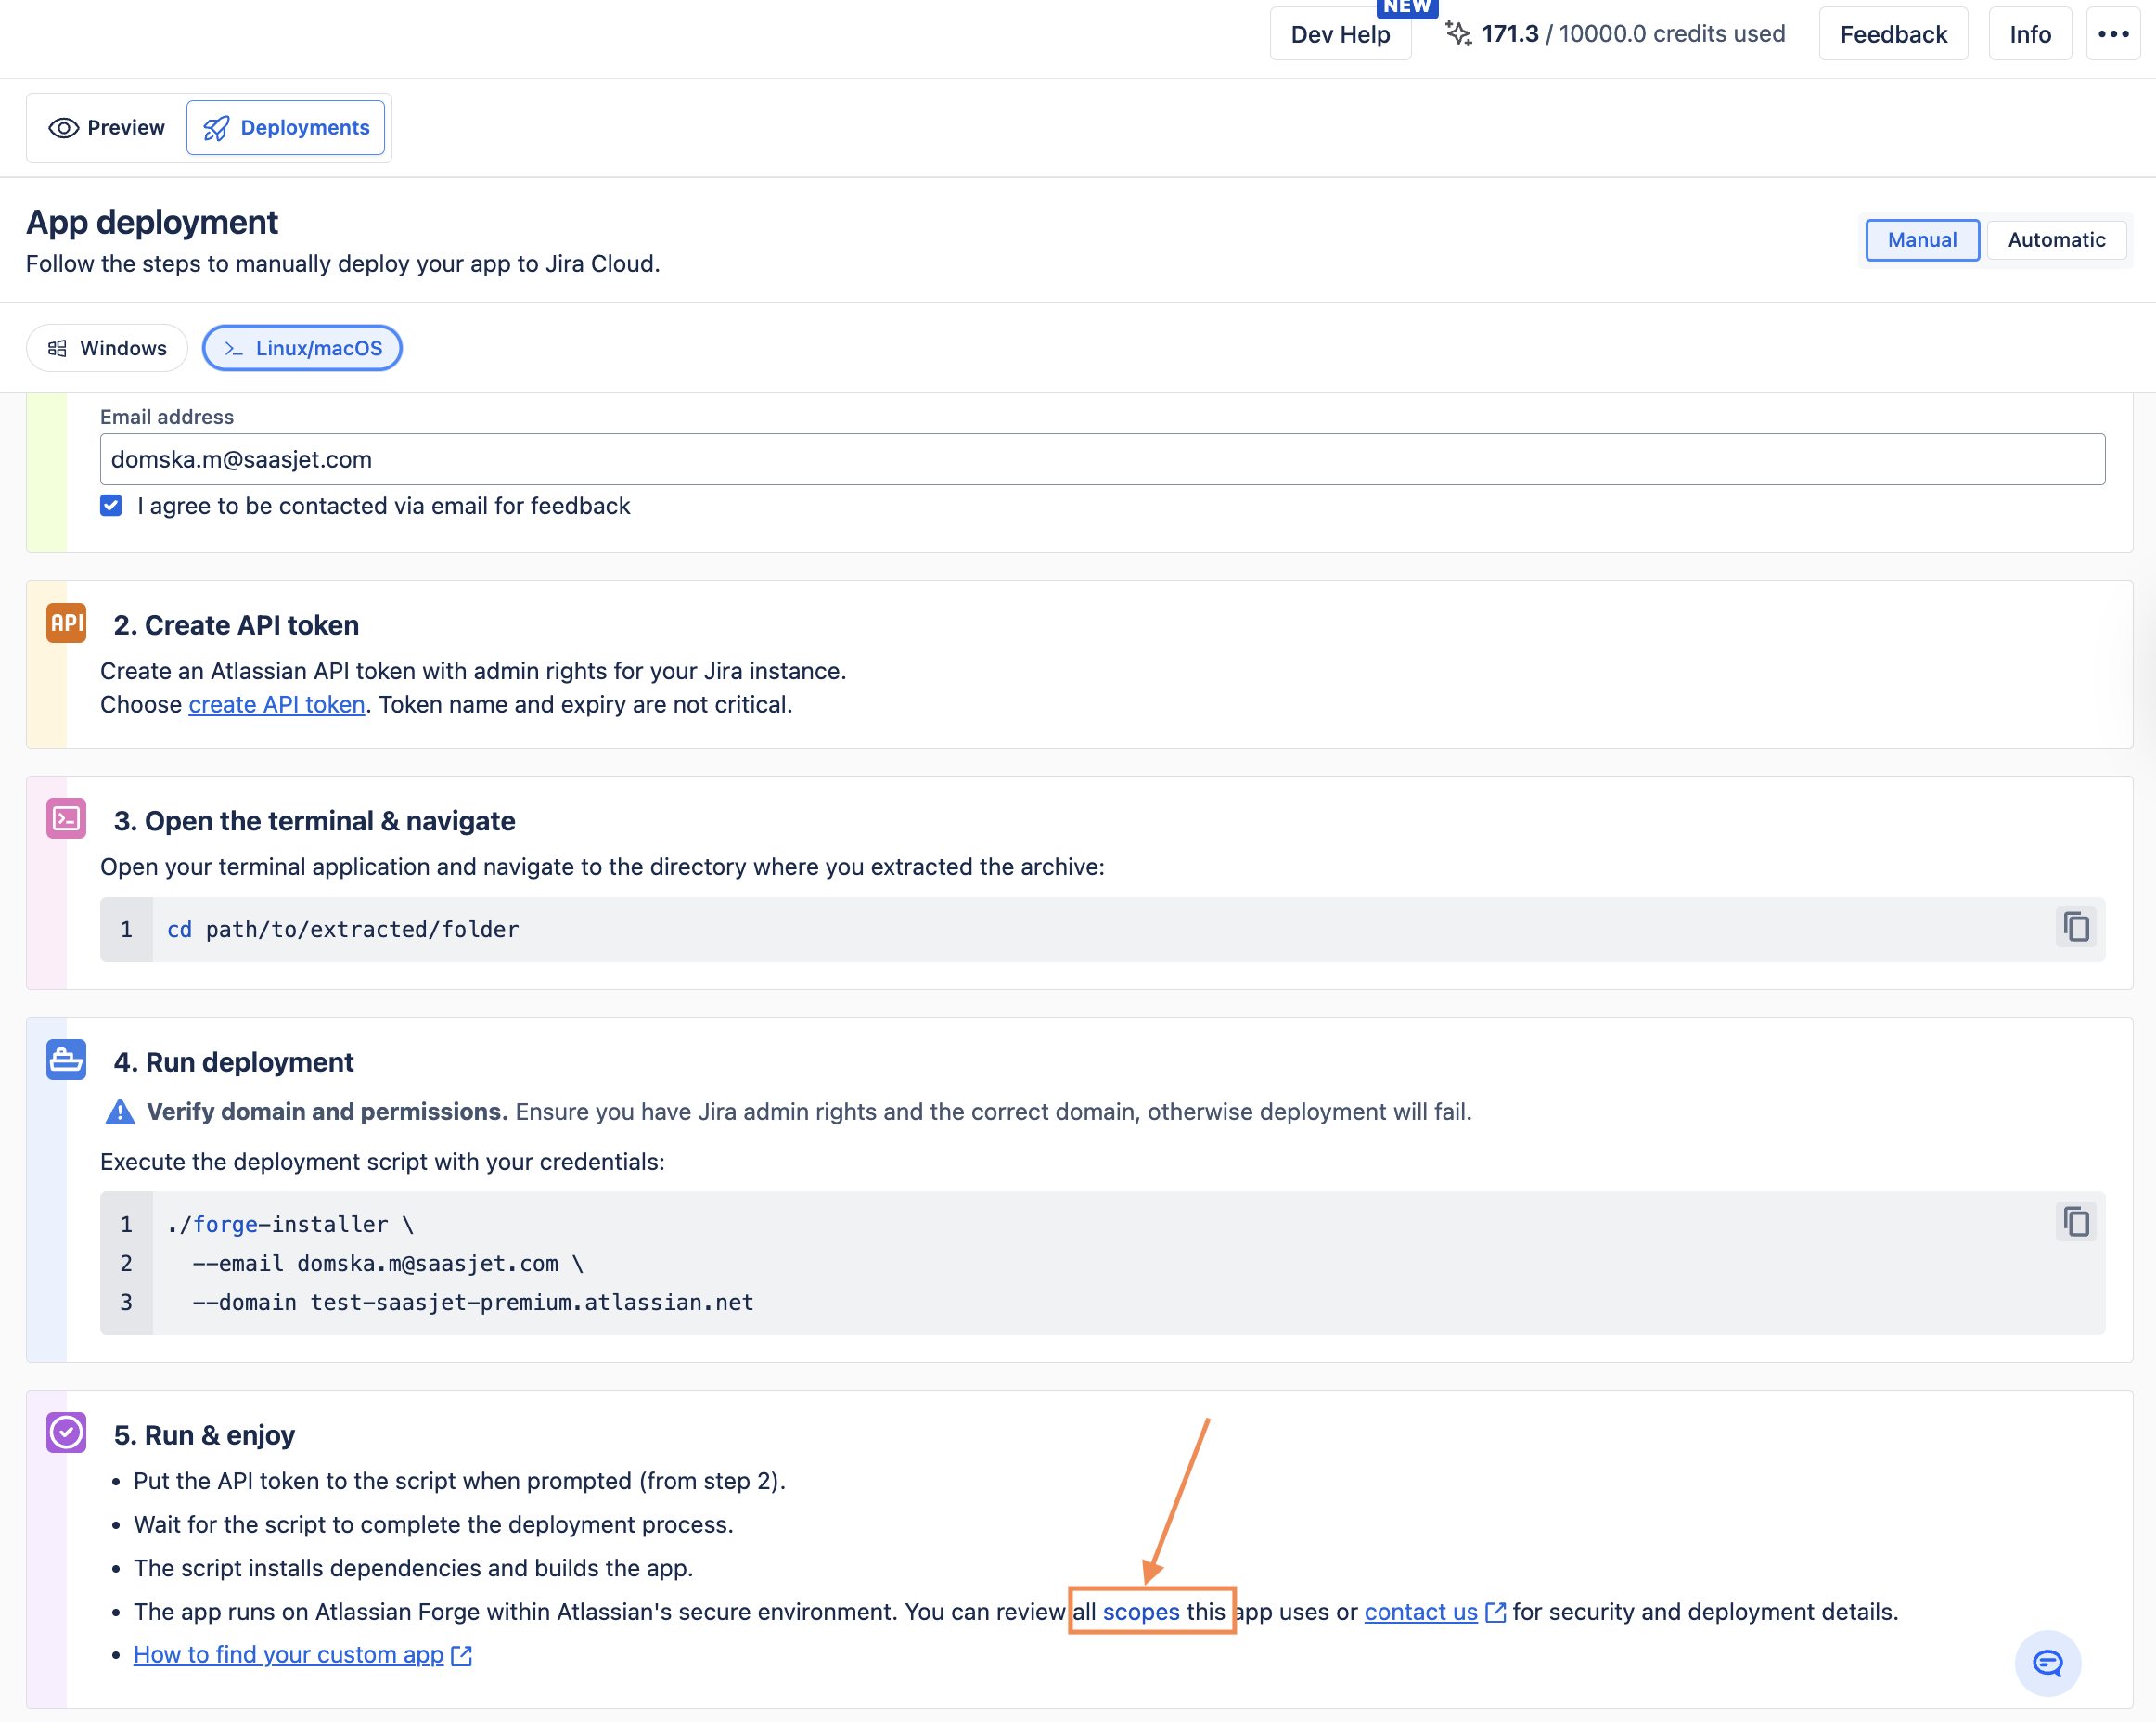Uncheck the email feedback contact checkbox

[111, 505]
